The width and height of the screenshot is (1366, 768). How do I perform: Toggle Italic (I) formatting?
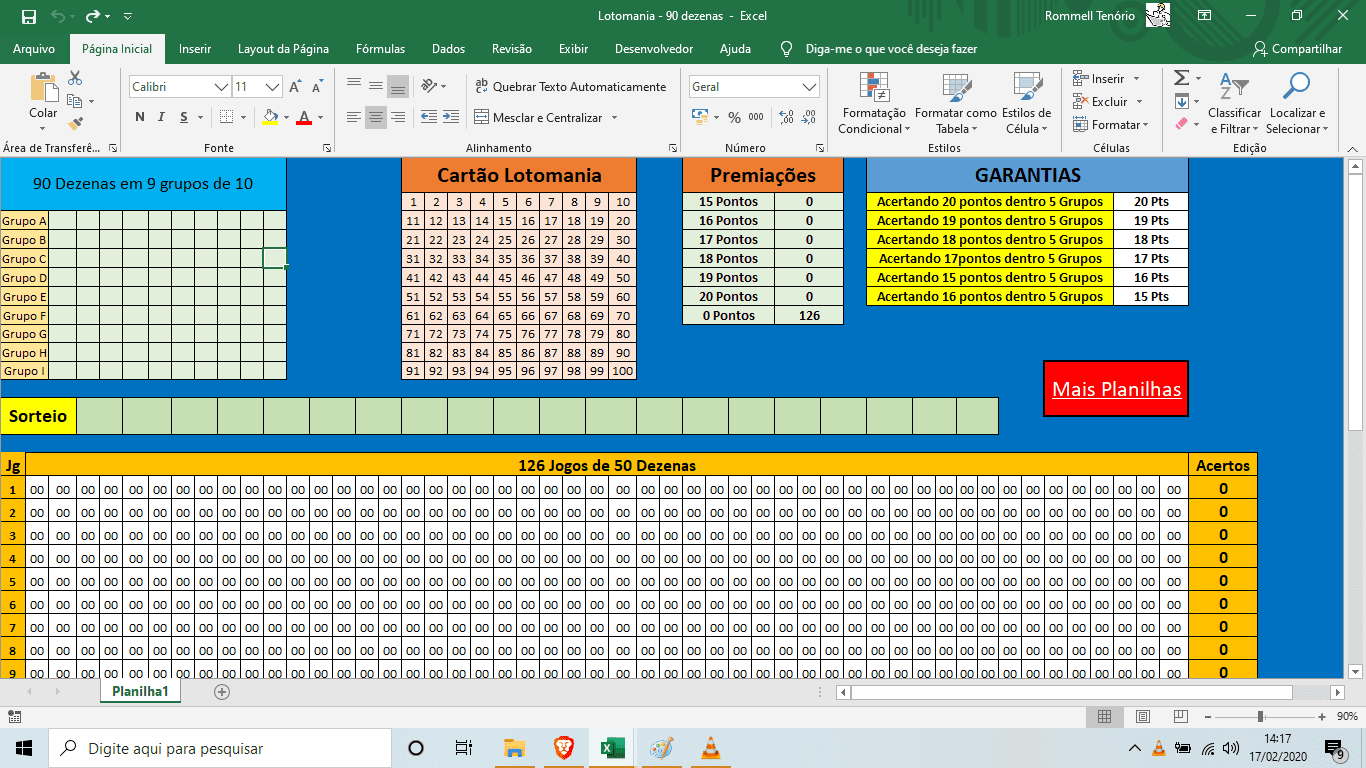(162, 117)
